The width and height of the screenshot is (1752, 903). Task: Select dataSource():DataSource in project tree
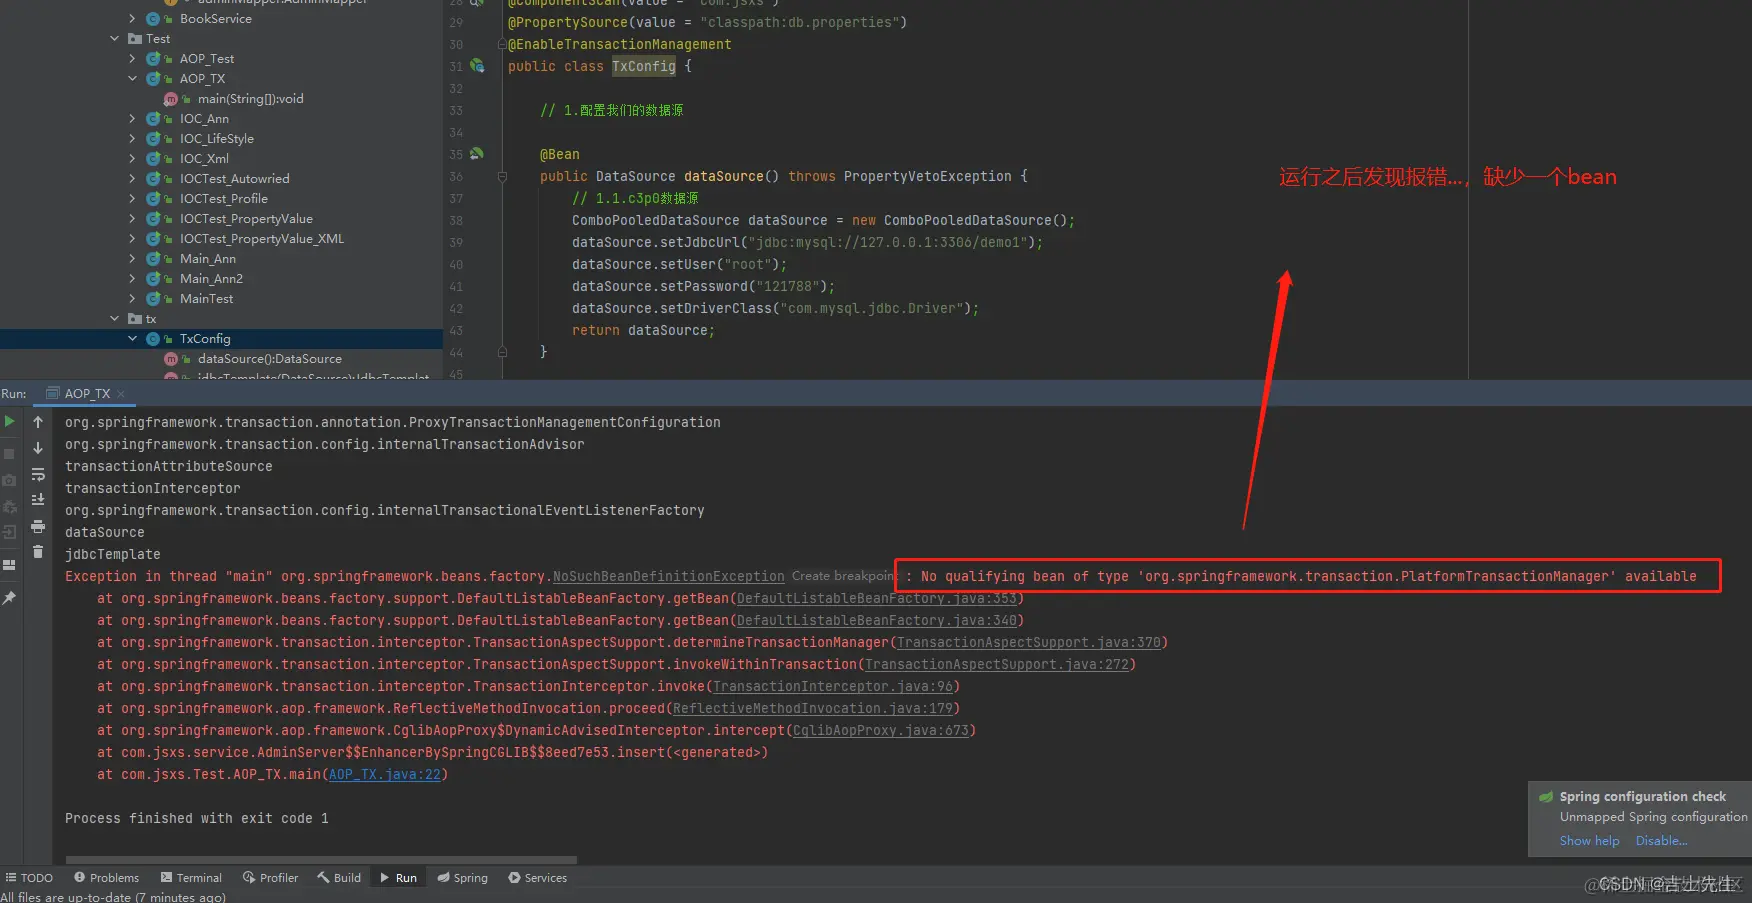tap(270, 359)
